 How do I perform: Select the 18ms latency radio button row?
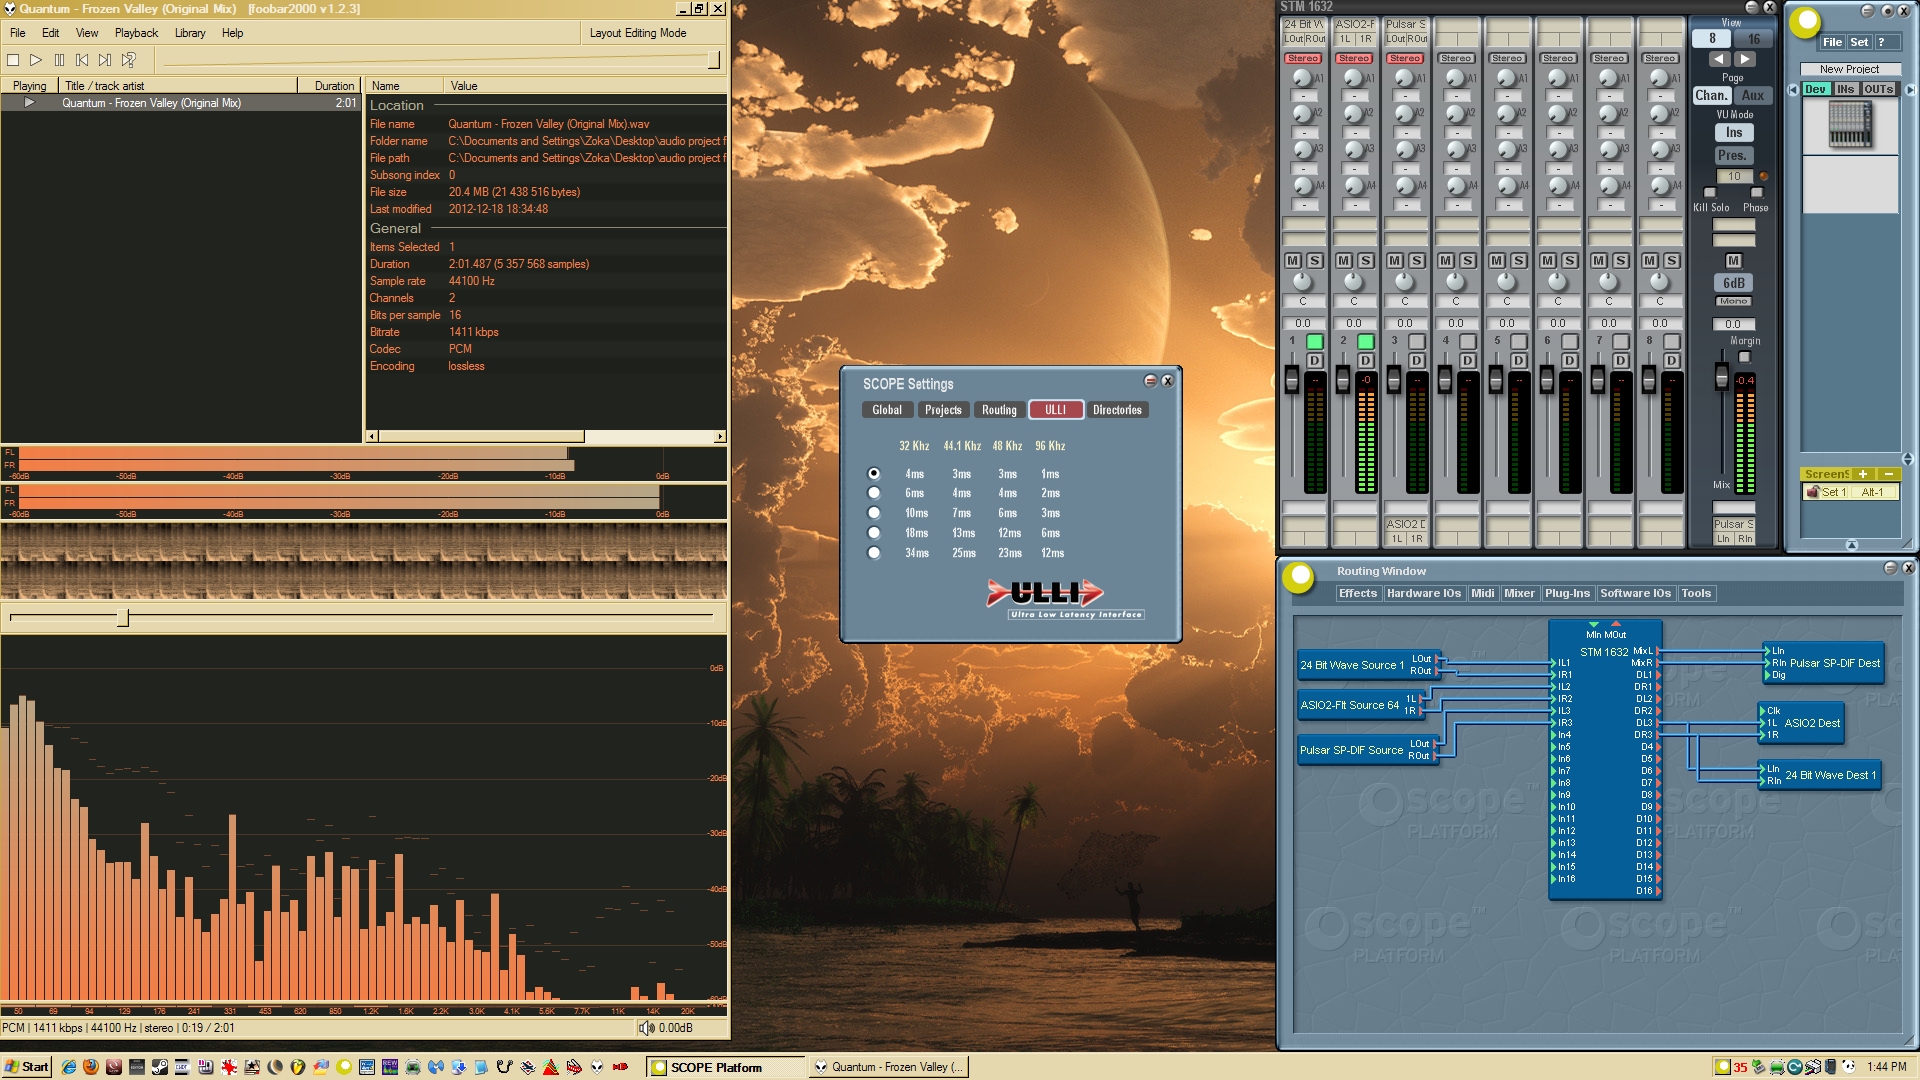click(x=874, y=533)
